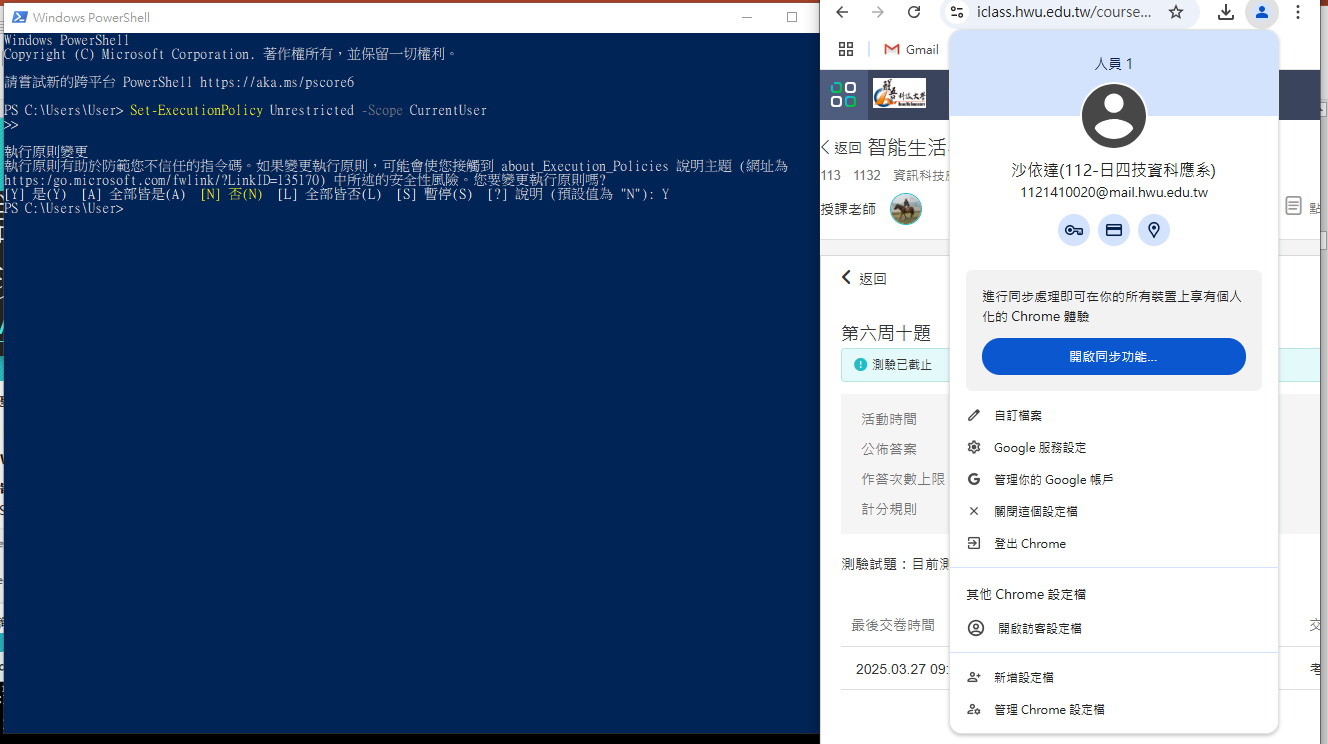The image size is (1328, 744).
Task: Open the password manager key icon
Action: pyautogui.click(x=1074, y=230)
